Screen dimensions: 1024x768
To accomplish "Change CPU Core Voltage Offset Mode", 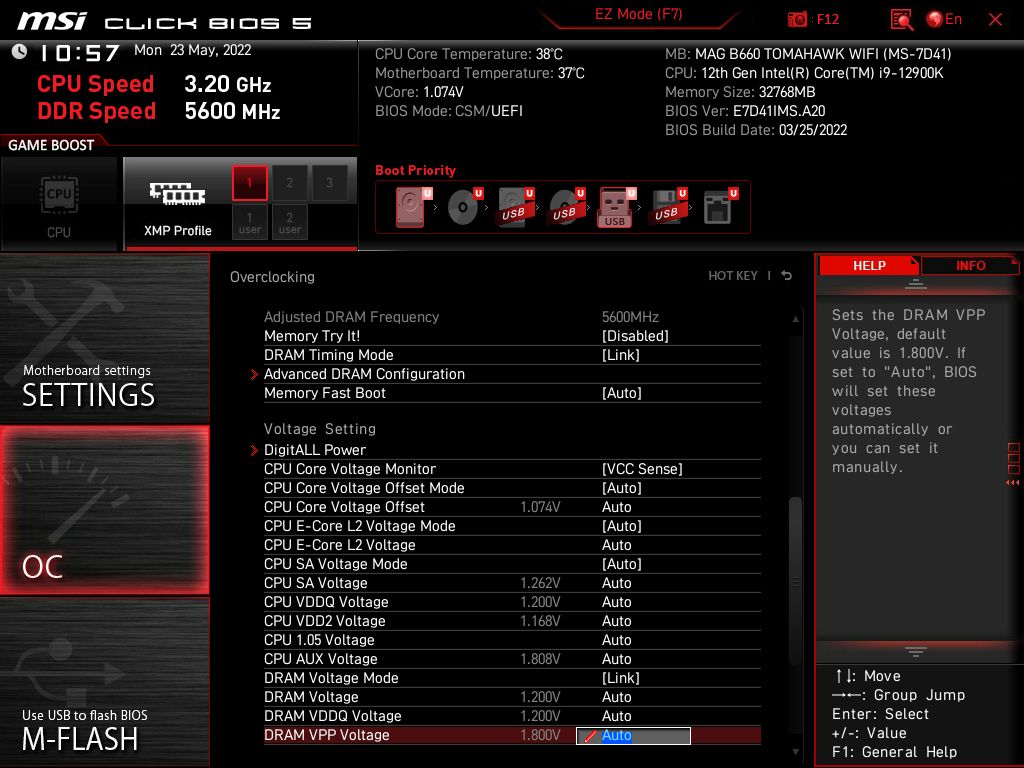I will [x=512, y=488].
